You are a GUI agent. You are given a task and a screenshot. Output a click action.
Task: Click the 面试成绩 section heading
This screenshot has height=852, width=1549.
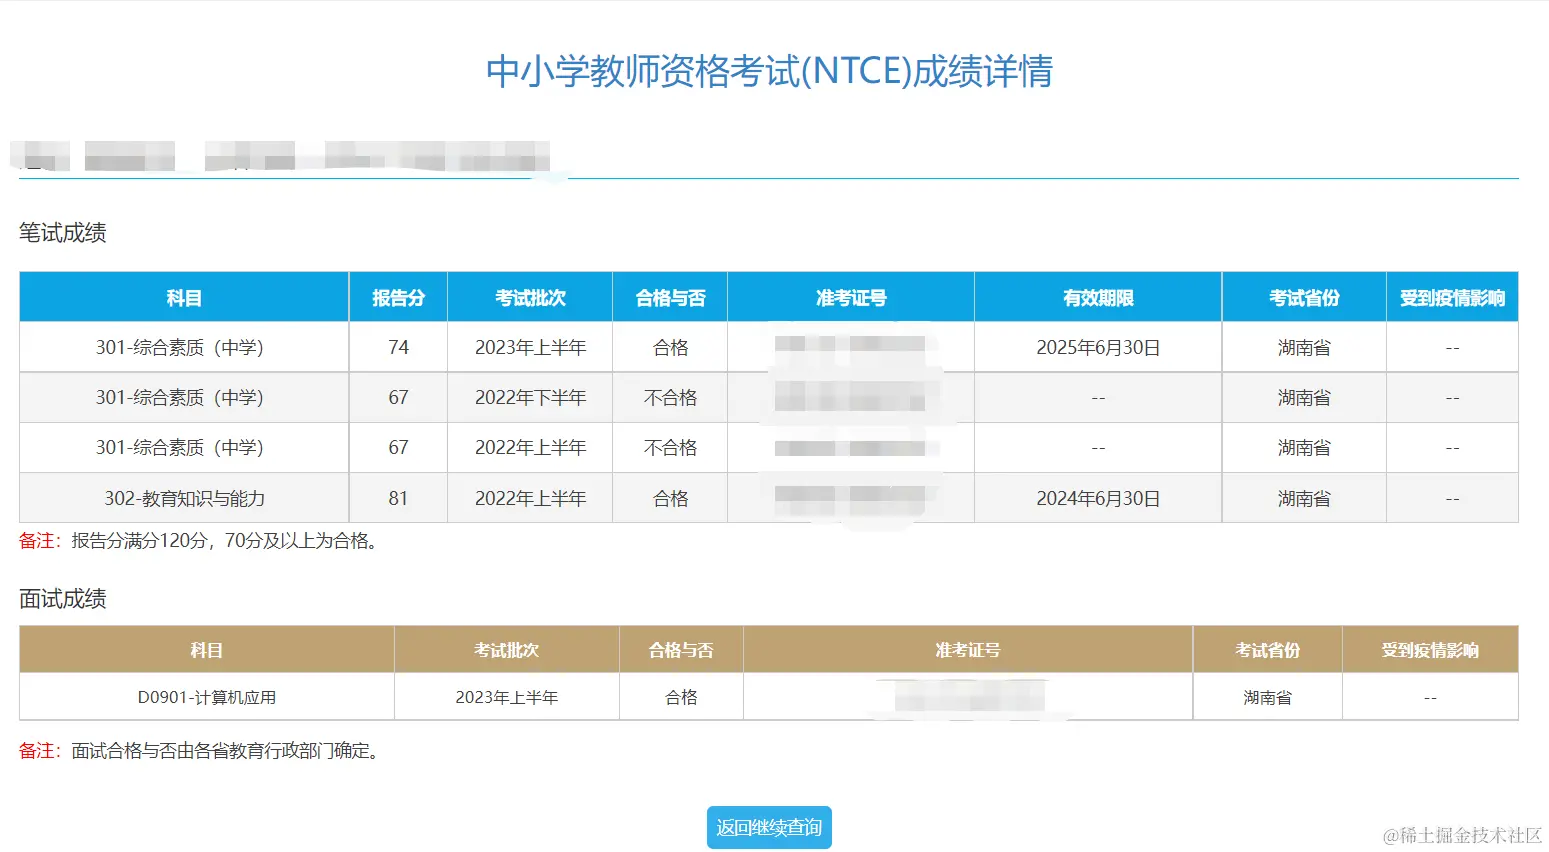coord(63,599)
